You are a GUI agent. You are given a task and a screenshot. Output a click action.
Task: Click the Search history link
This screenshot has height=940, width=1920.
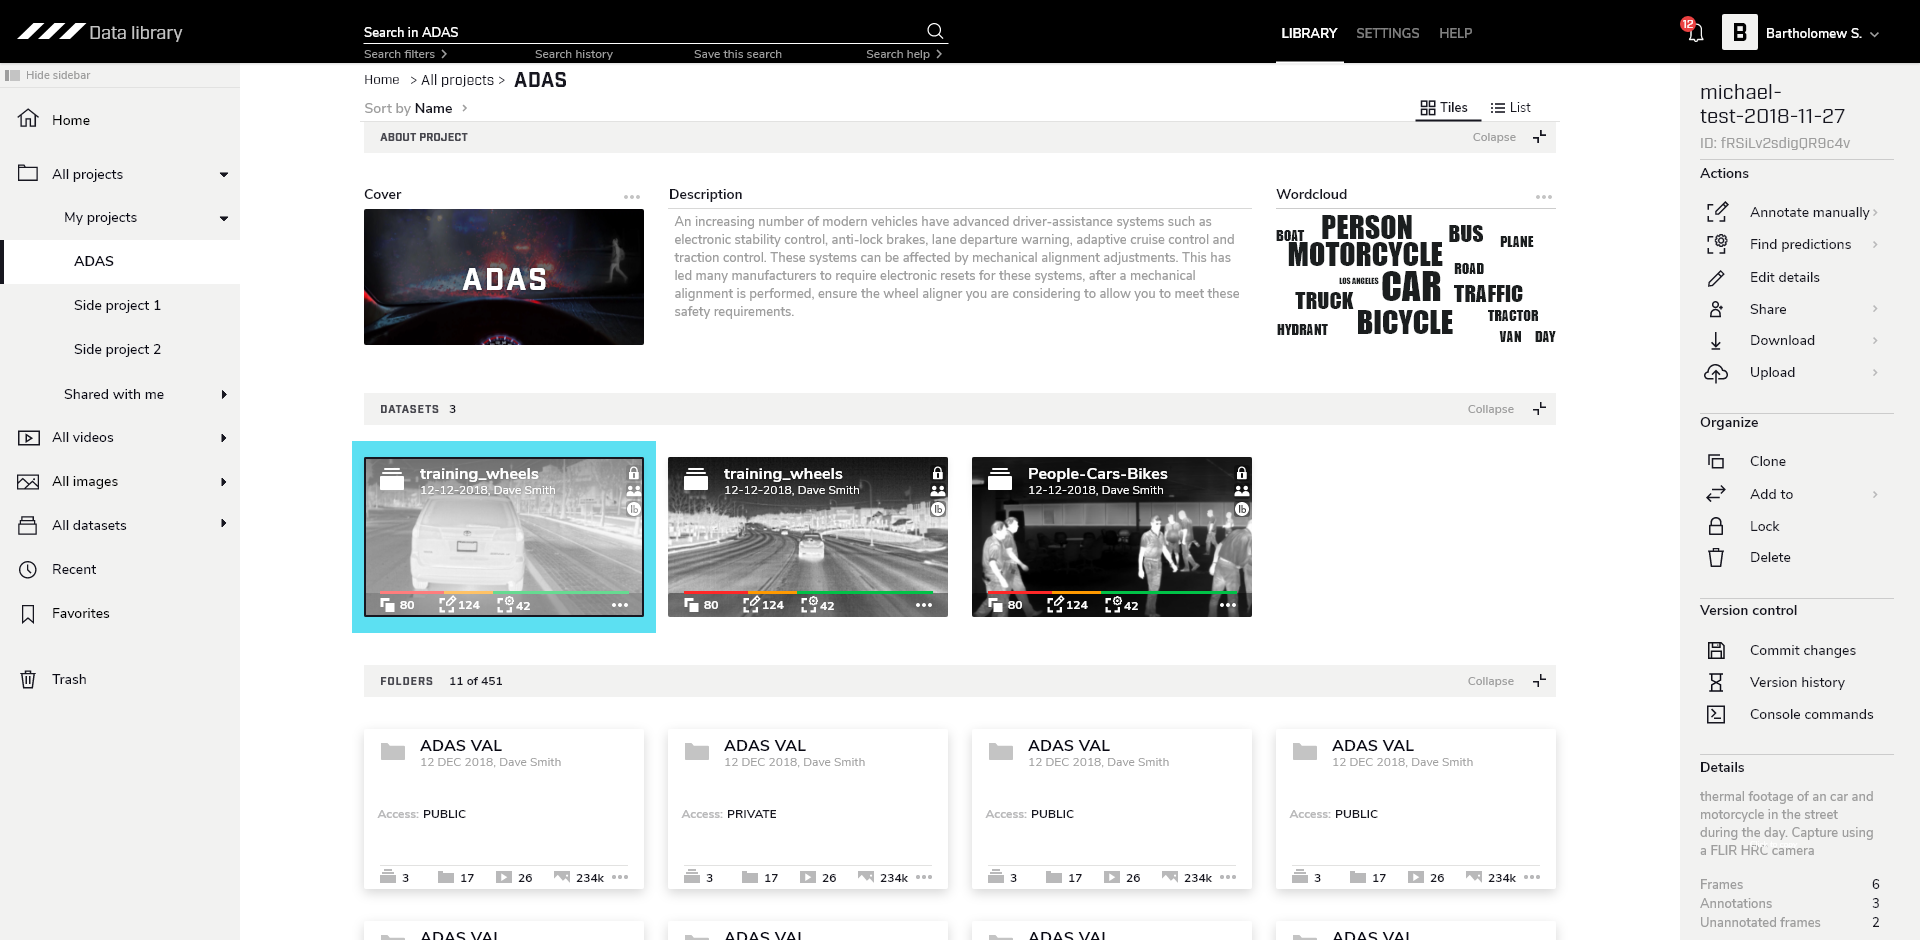pyautogui.click(x=573, y=54)
